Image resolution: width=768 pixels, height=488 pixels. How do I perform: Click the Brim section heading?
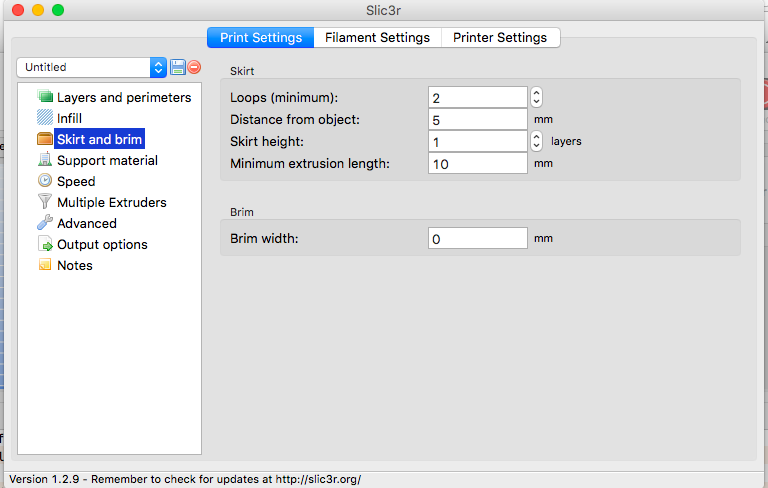tap(242, 212)
